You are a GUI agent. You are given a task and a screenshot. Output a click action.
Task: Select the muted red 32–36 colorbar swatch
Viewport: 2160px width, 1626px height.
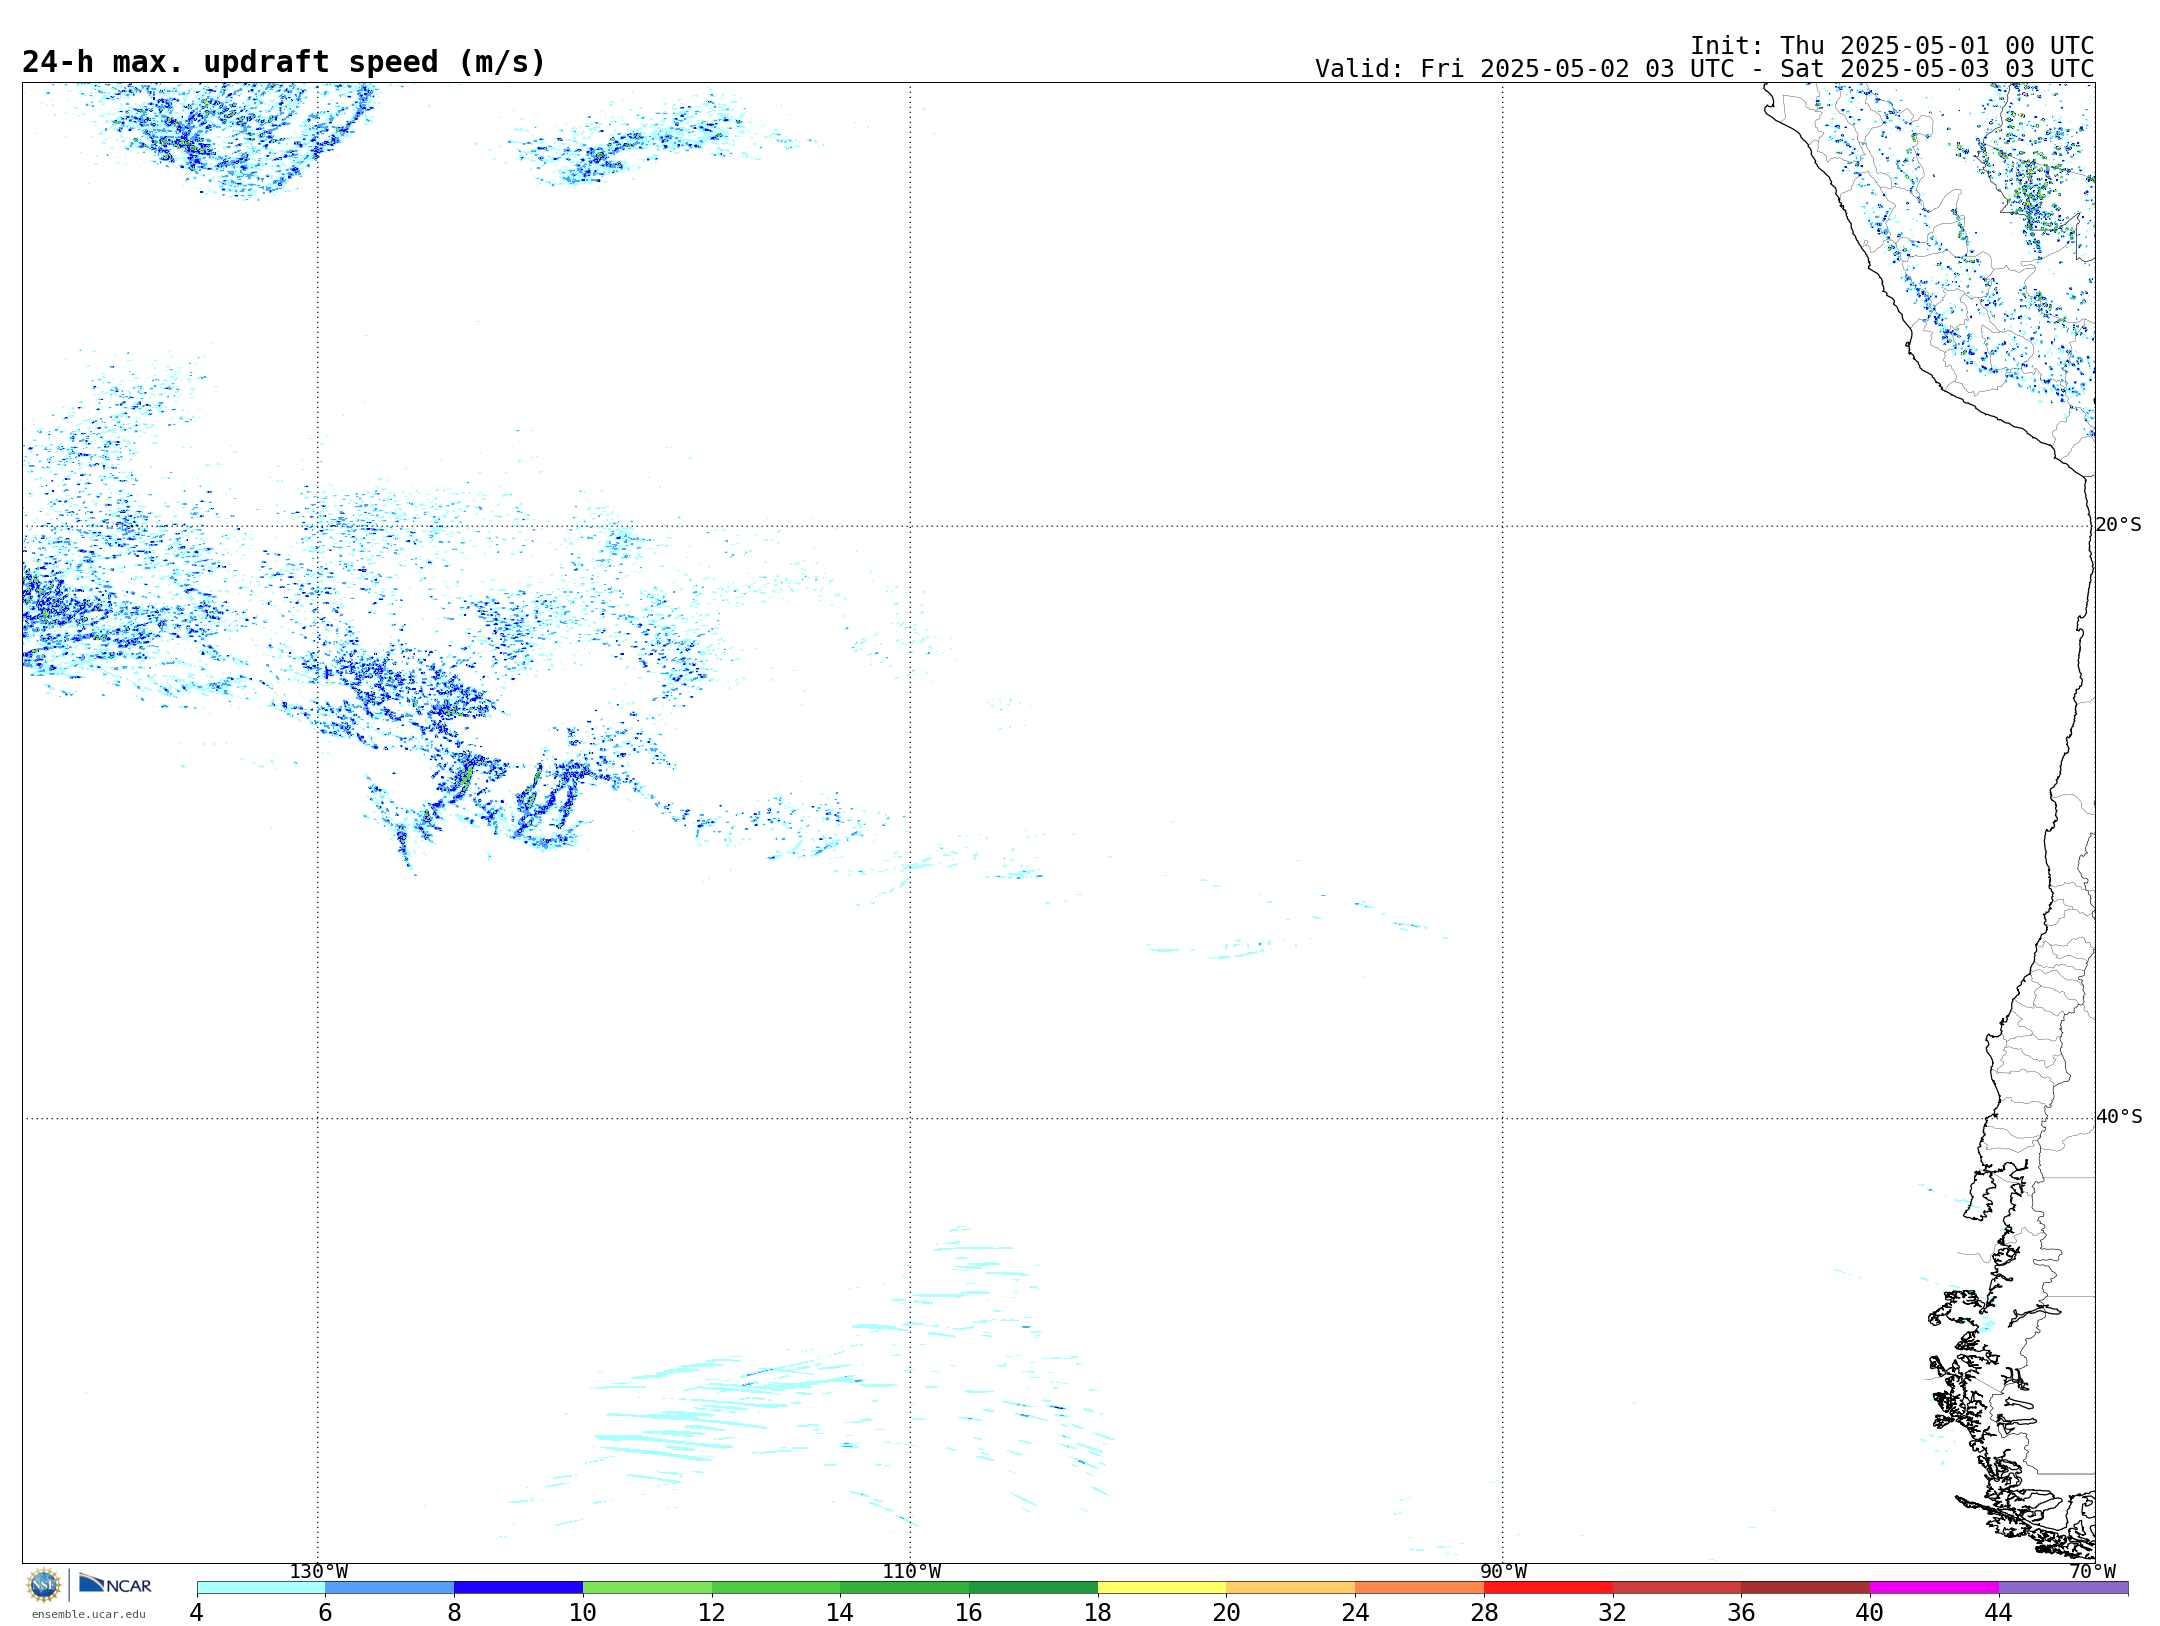(x=1677, y=1588)
